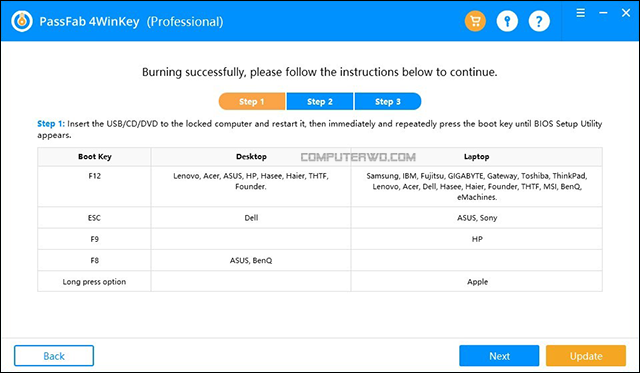Screen dimensions: 640x373
Task: Click the orange shopping cart icon
Action: (475, 21)
